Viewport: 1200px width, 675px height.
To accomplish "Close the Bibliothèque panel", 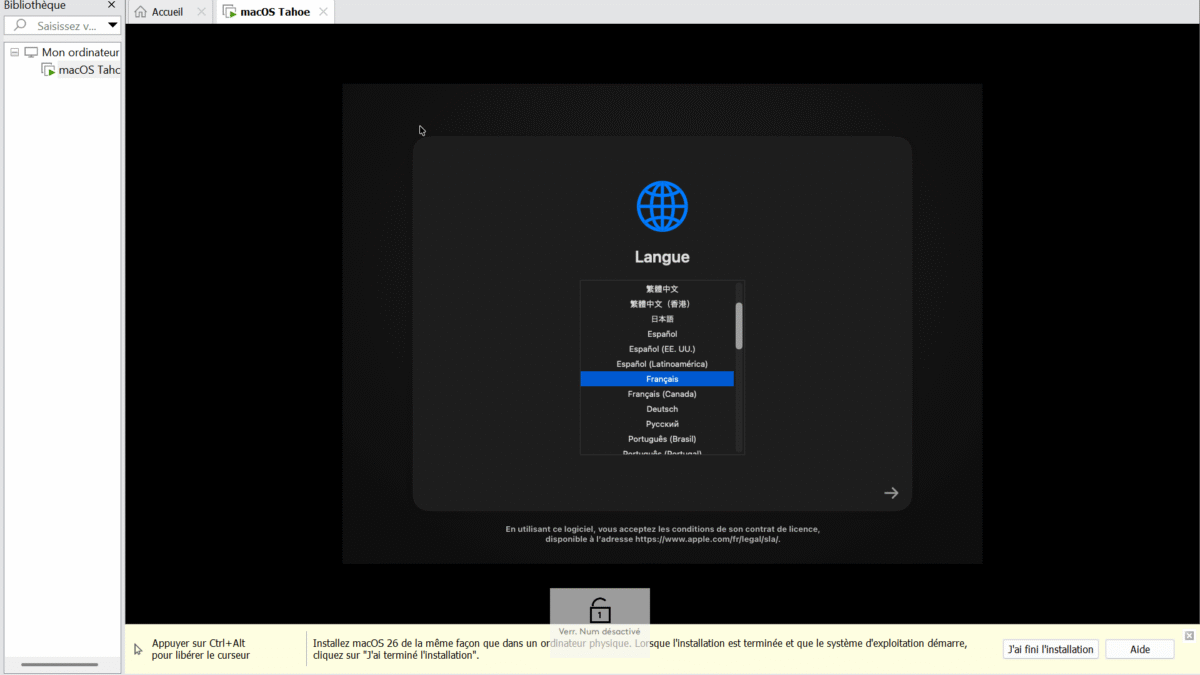I will (111, 5).
